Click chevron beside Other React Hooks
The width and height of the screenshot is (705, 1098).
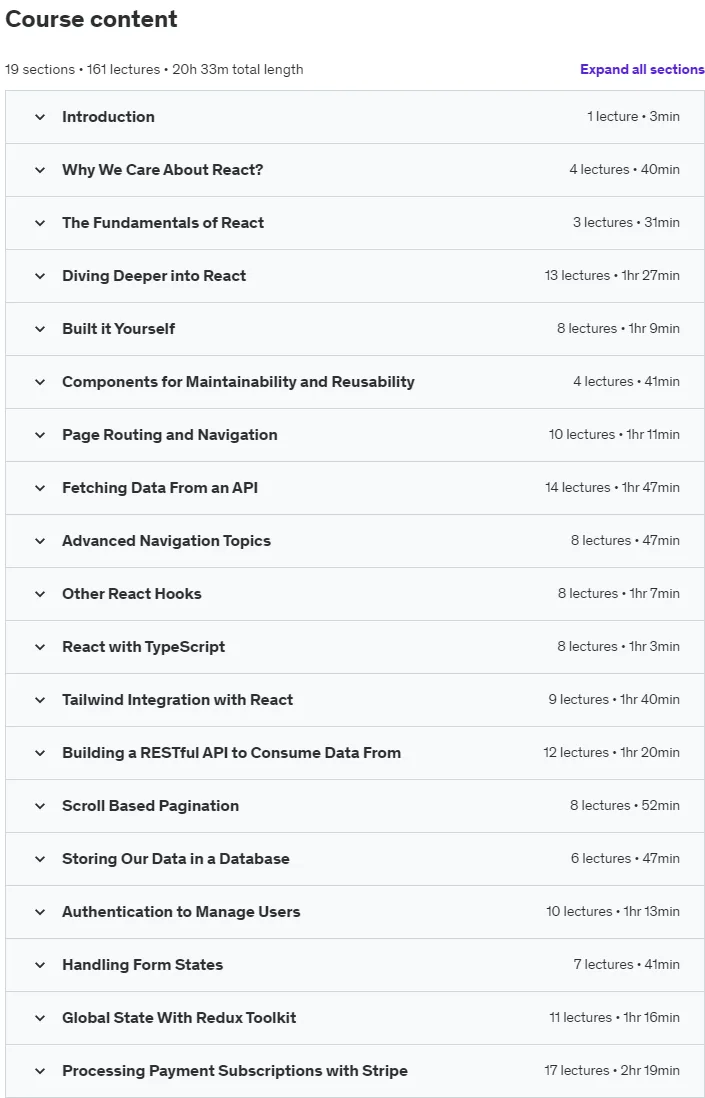[40, 594]
